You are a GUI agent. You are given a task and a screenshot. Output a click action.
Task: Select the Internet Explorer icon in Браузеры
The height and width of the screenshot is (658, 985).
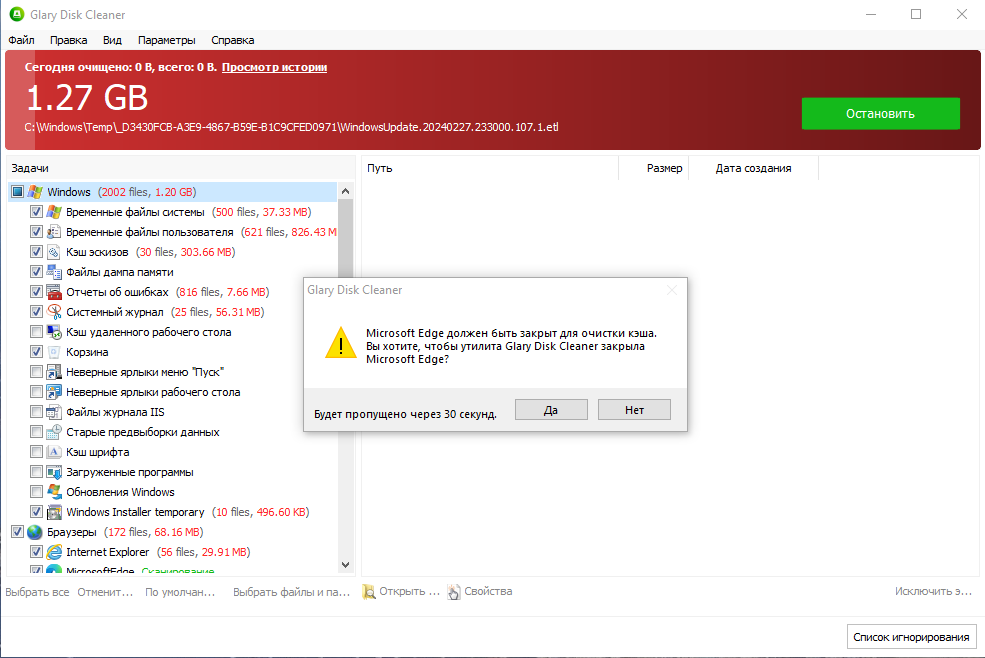pos(53,551)
